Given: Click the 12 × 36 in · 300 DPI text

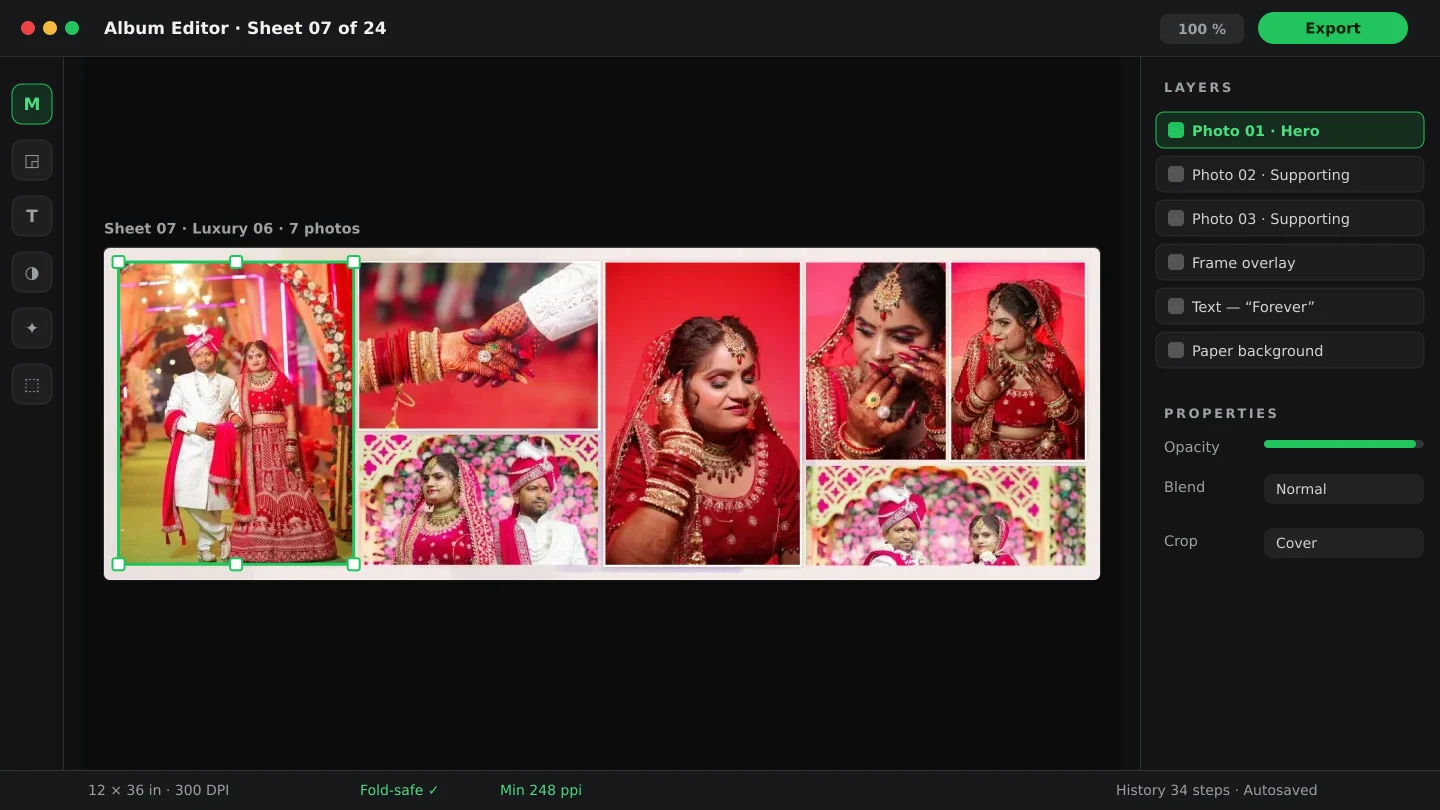Looking at the screenshot, I should [158, 790].
